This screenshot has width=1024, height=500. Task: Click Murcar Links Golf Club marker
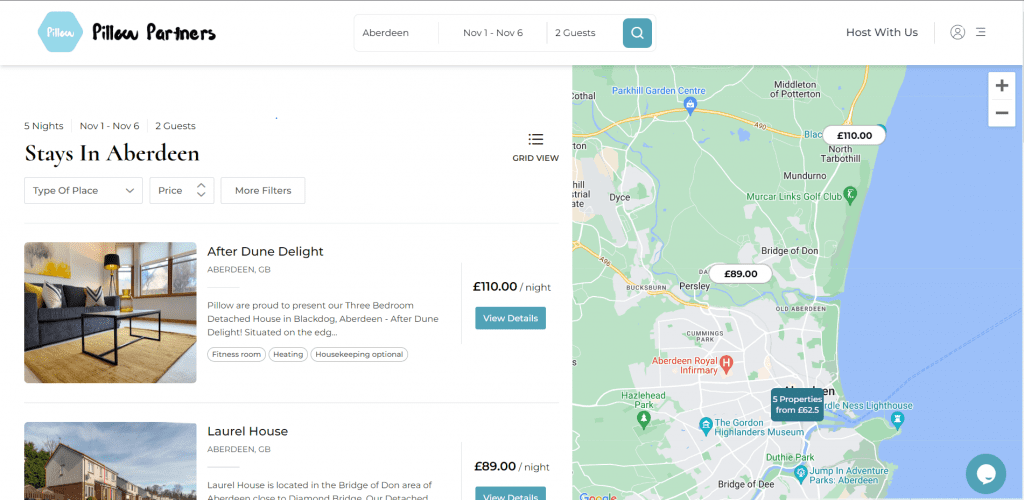tap(850, 194)
